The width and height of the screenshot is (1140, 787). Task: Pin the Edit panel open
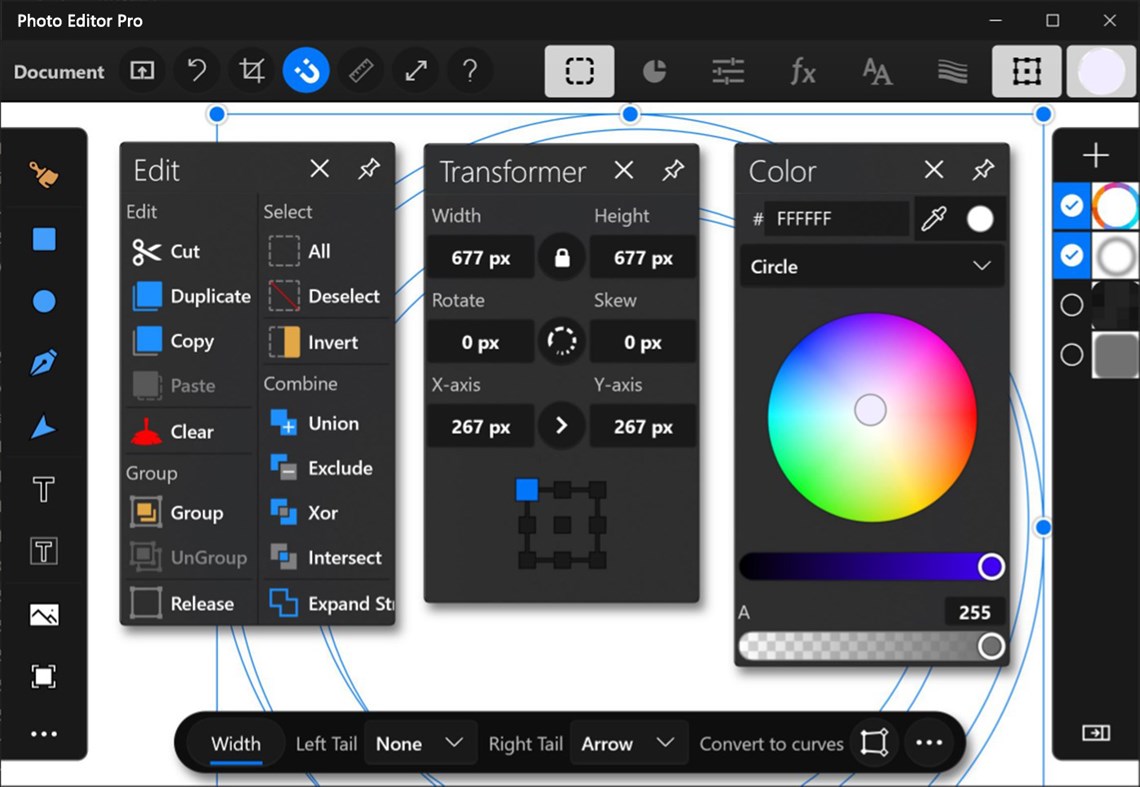[x=369, y=169]
